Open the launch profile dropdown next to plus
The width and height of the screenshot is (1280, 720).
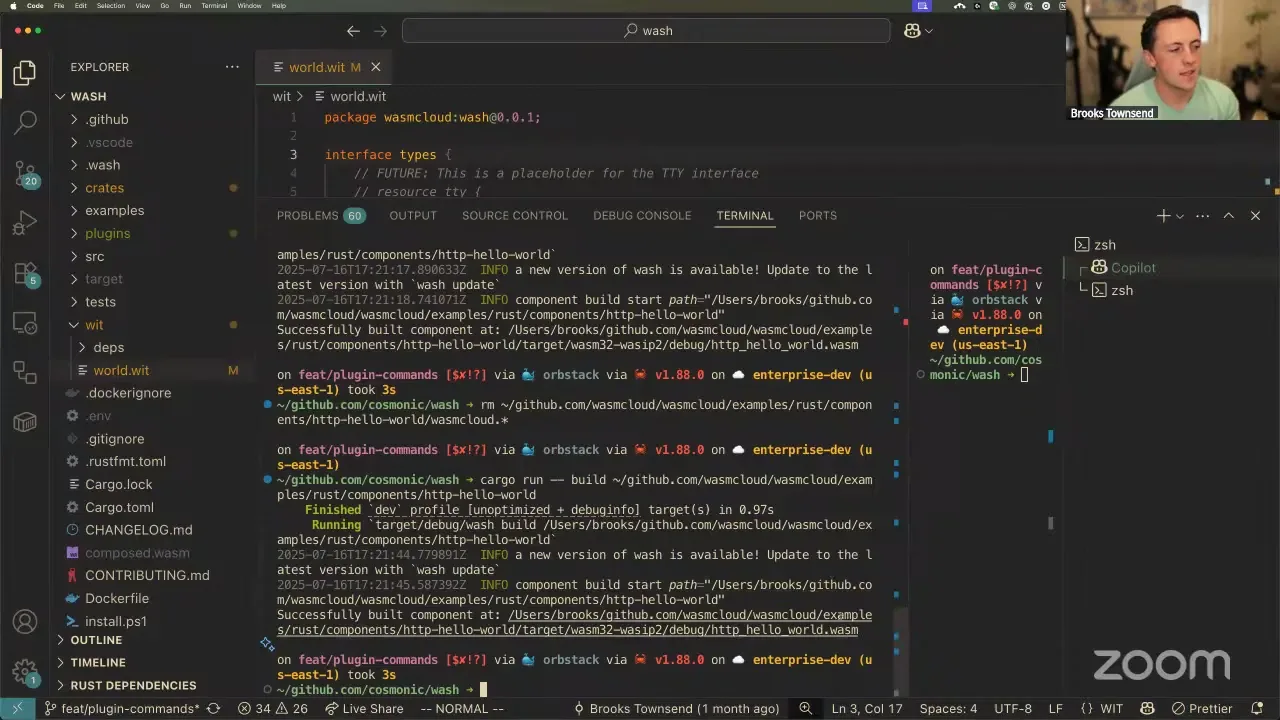[x=1180, y=216]
